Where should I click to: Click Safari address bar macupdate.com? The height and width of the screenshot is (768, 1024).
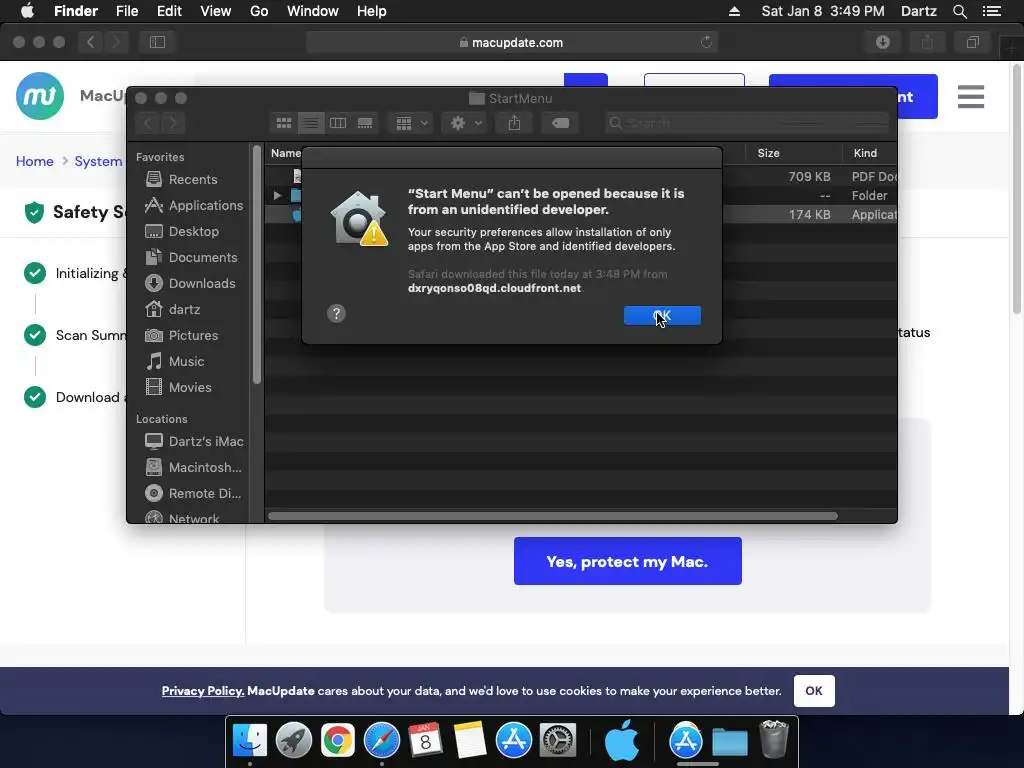[511, 42]
